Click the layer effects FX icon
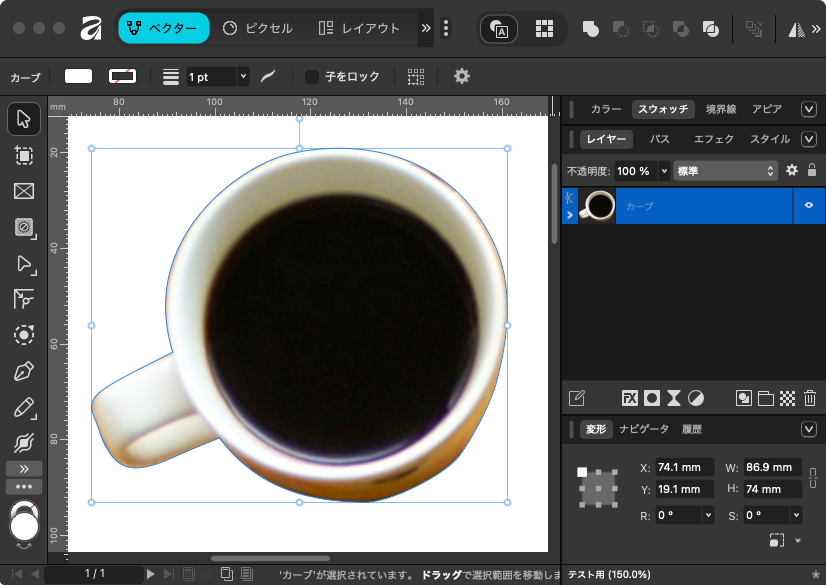Image resolution: width=826 pixels, height=585 pixels. 630,398
